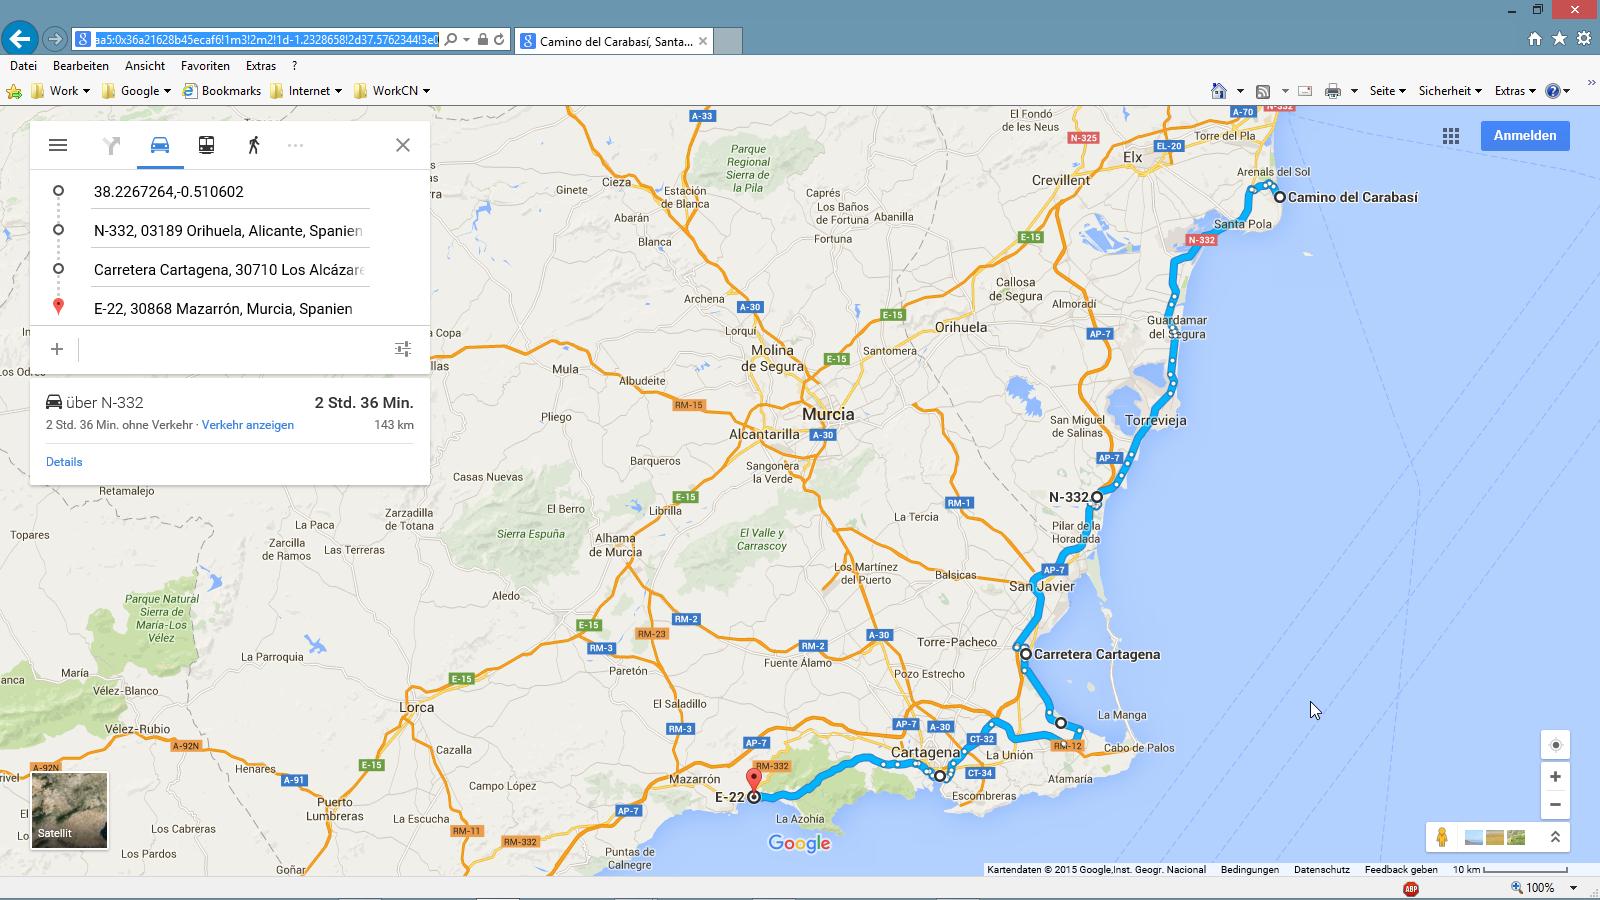Switch to walking travel mode
Image resolution: width=1600 pixels, height=900 pixels.
(253, 145)
